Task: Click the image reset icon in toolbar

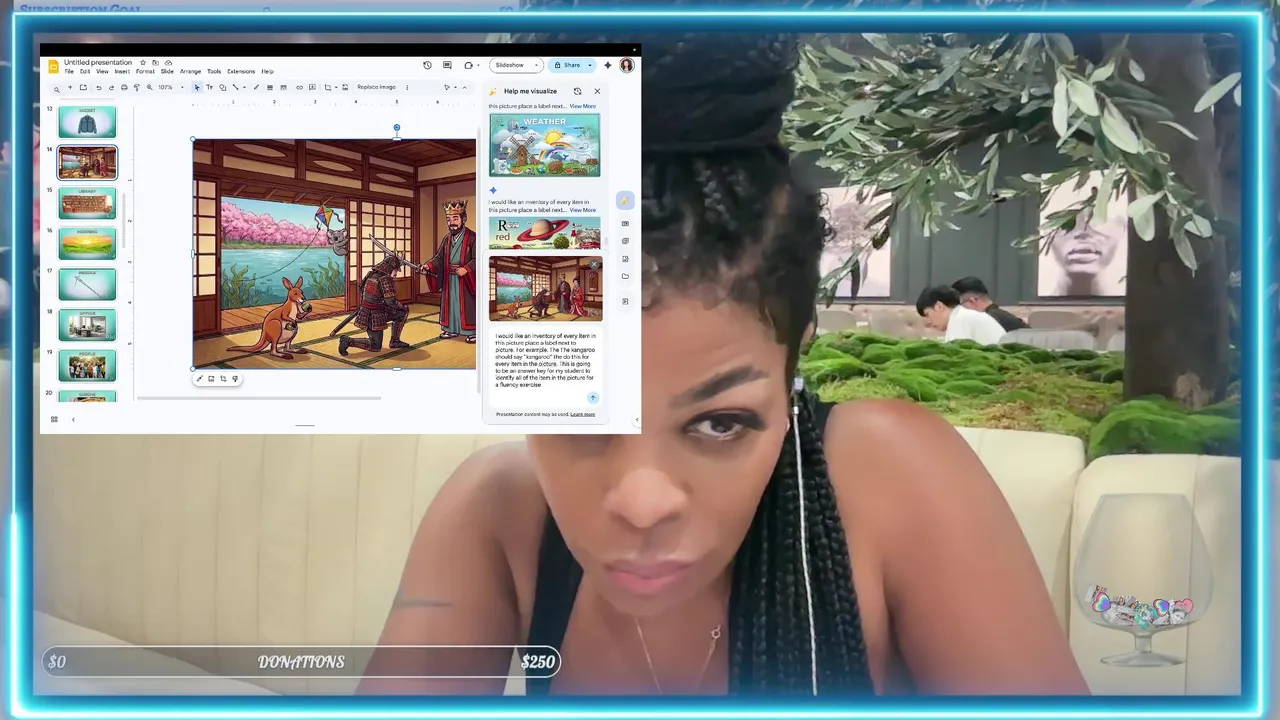Action: coord(345,87)
